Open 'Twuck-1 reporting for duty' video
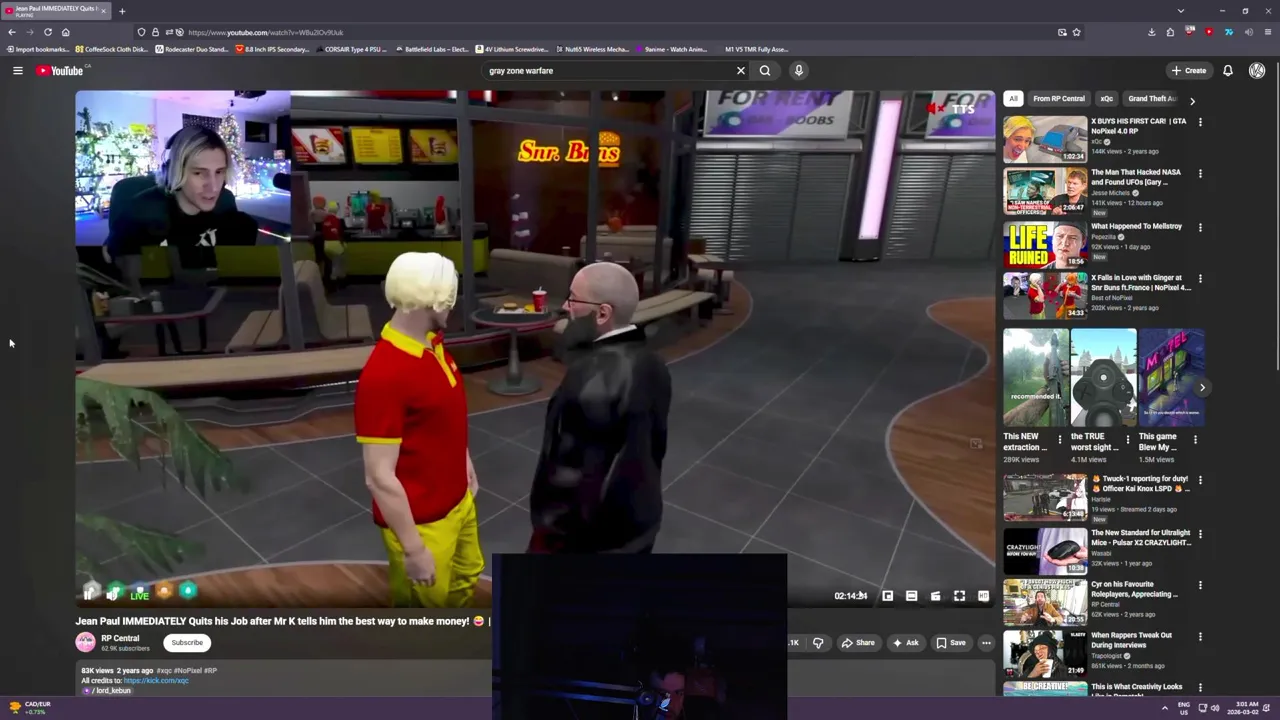Image resolution: width=1280 pixels, height=720 pixels. pyautogui.click(x=1045, y=496)
